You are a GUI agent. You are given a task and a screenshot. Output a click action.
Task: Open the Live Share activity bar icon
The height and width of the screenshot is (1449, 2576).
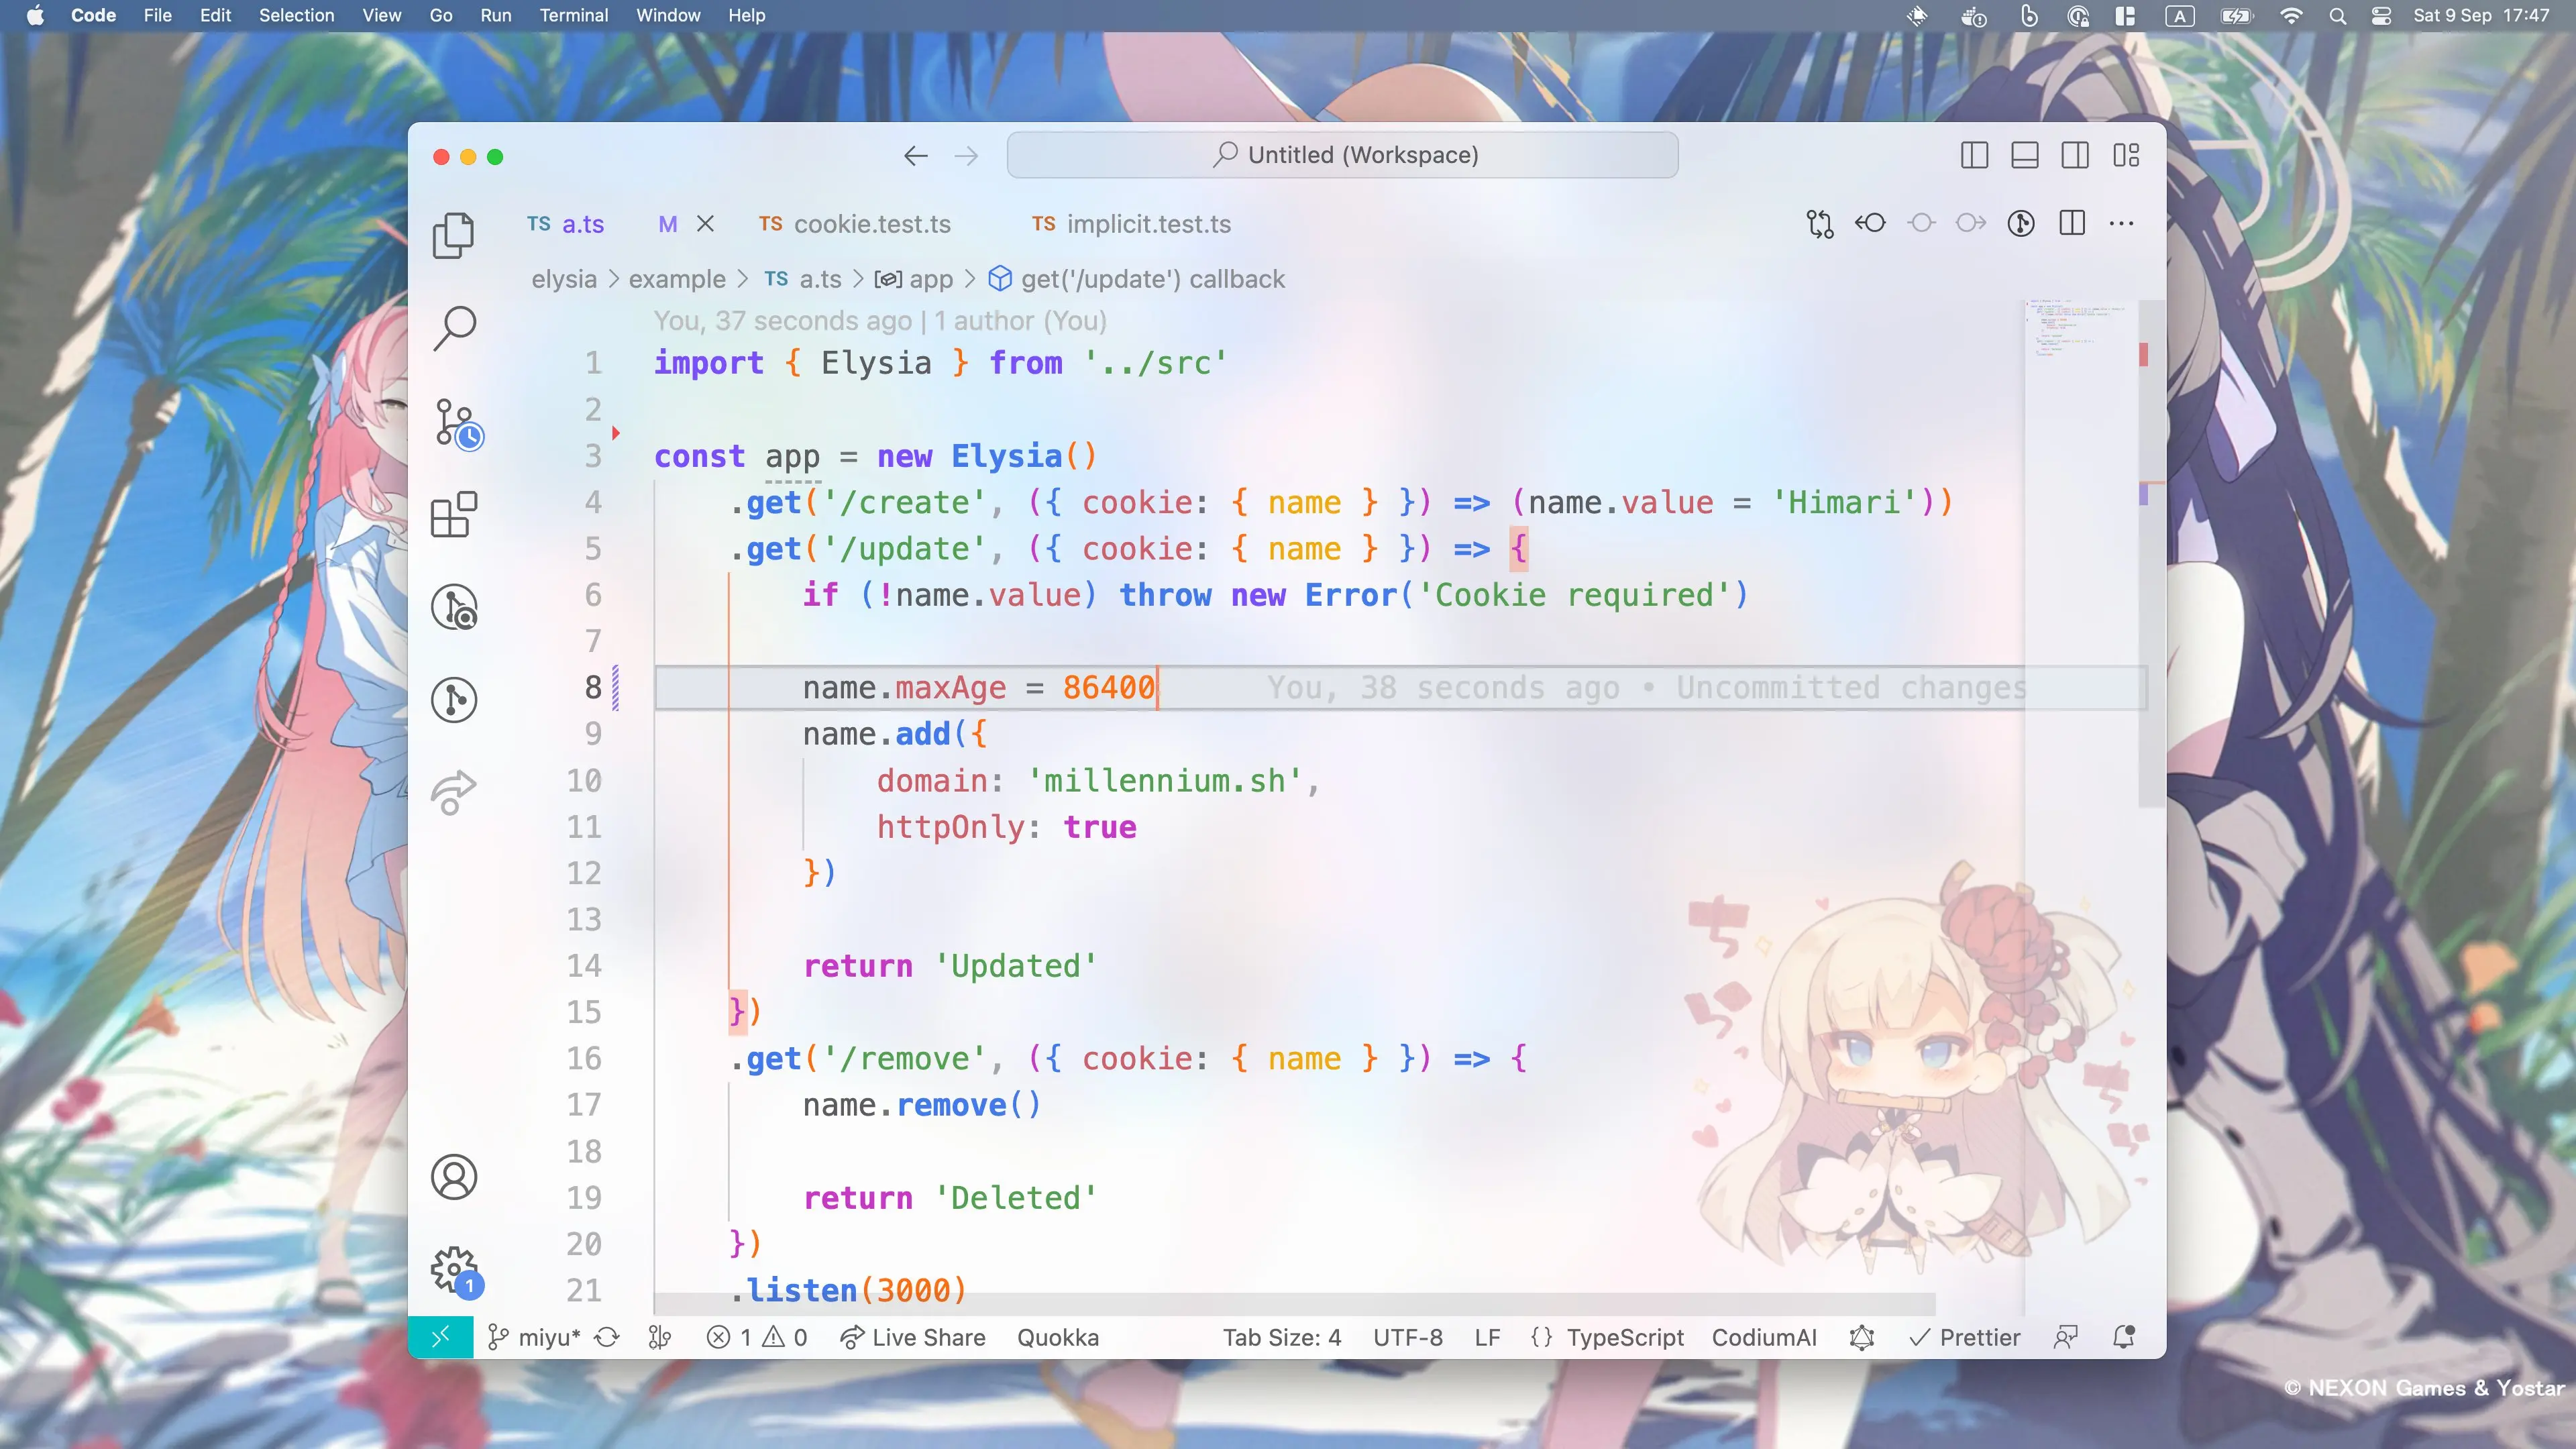[454, 792]
